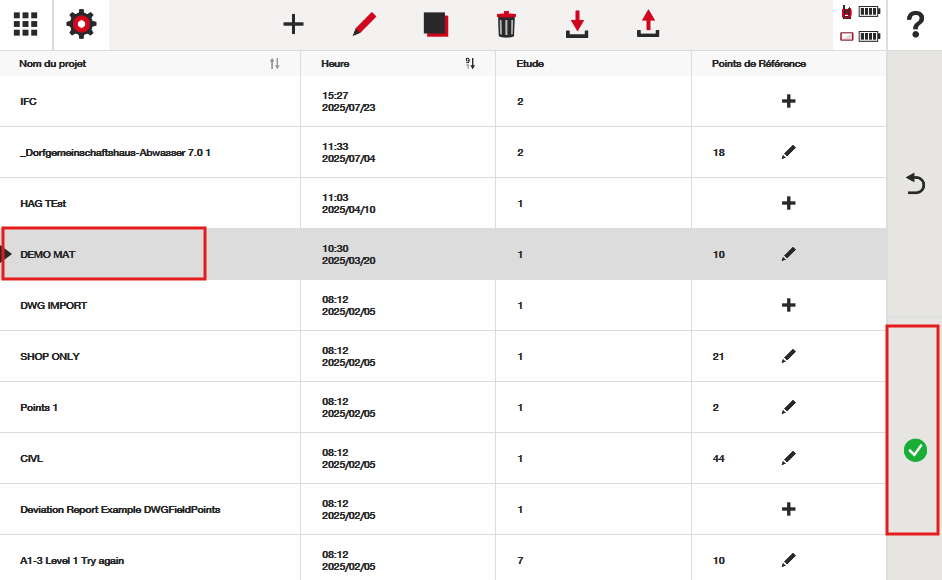Select the CIVL project row
This screenshot has width=942, height=580.
click(150, 458)
